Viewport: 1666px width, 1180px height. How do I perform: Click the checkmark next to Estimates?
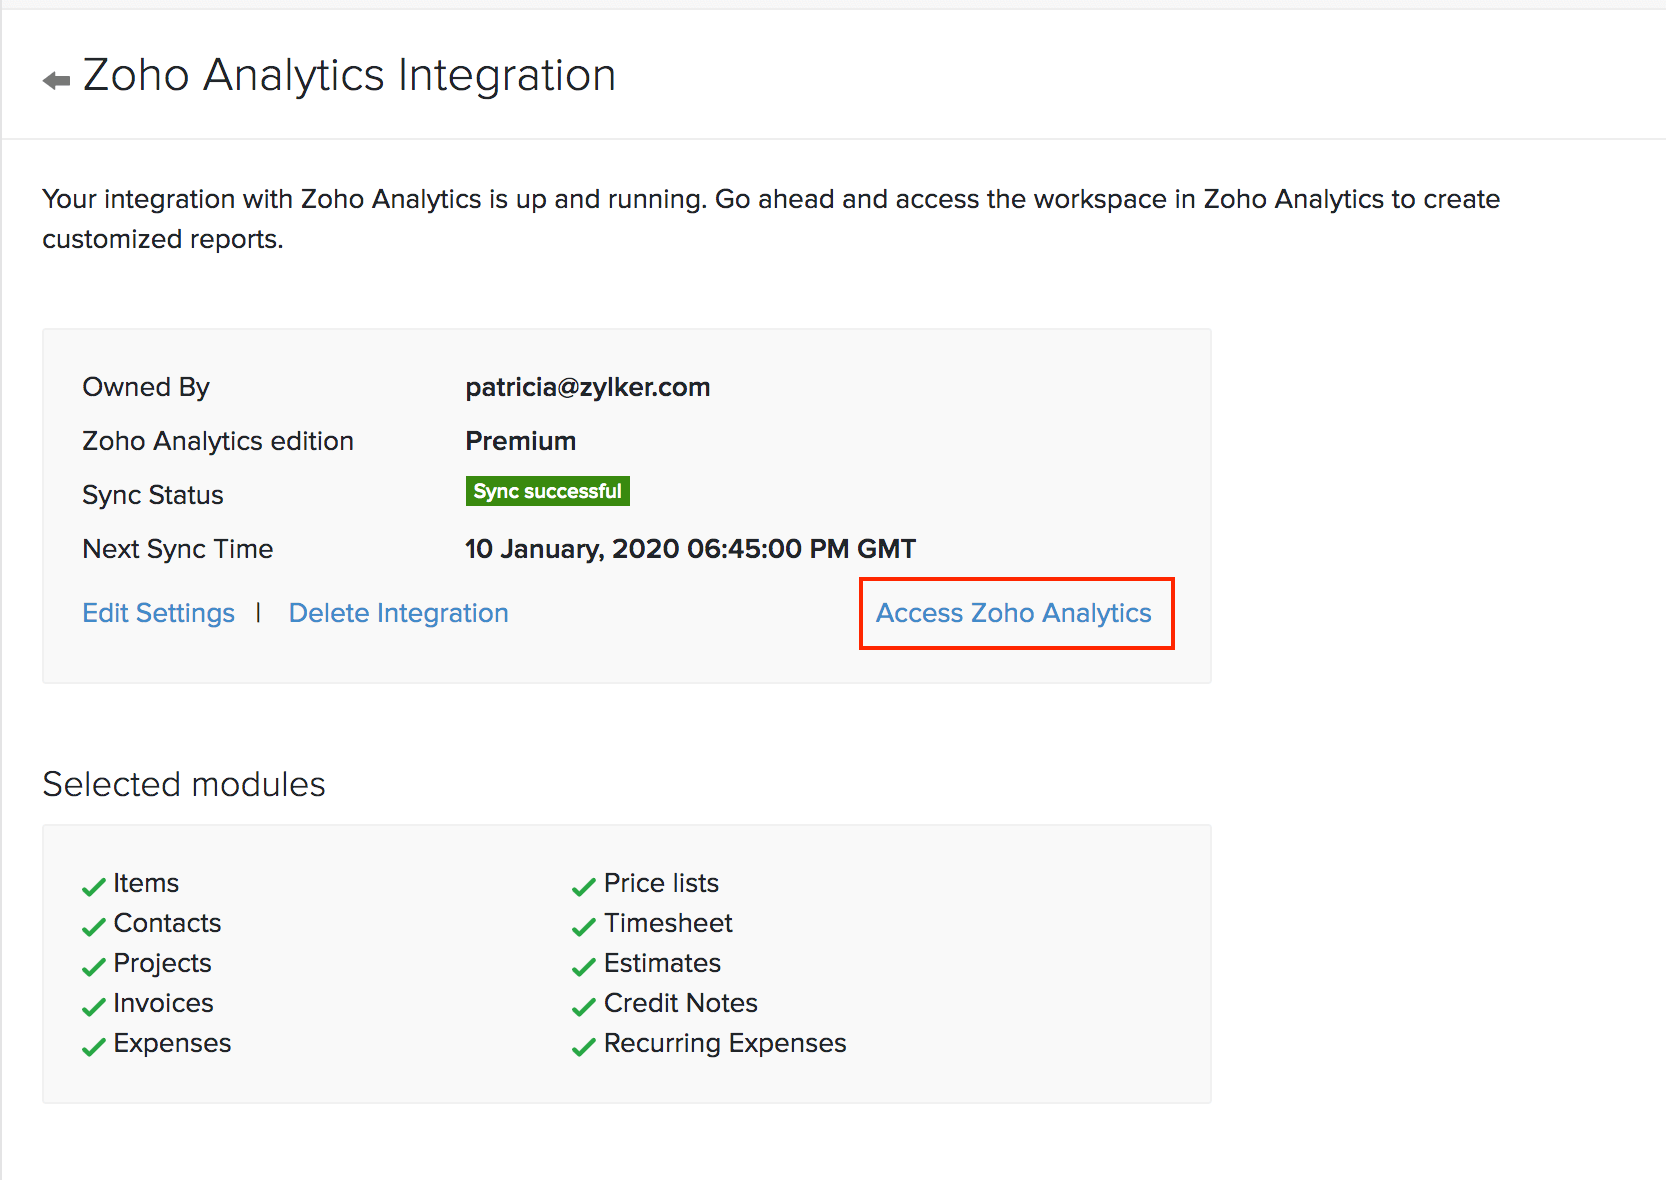point(583,966)
